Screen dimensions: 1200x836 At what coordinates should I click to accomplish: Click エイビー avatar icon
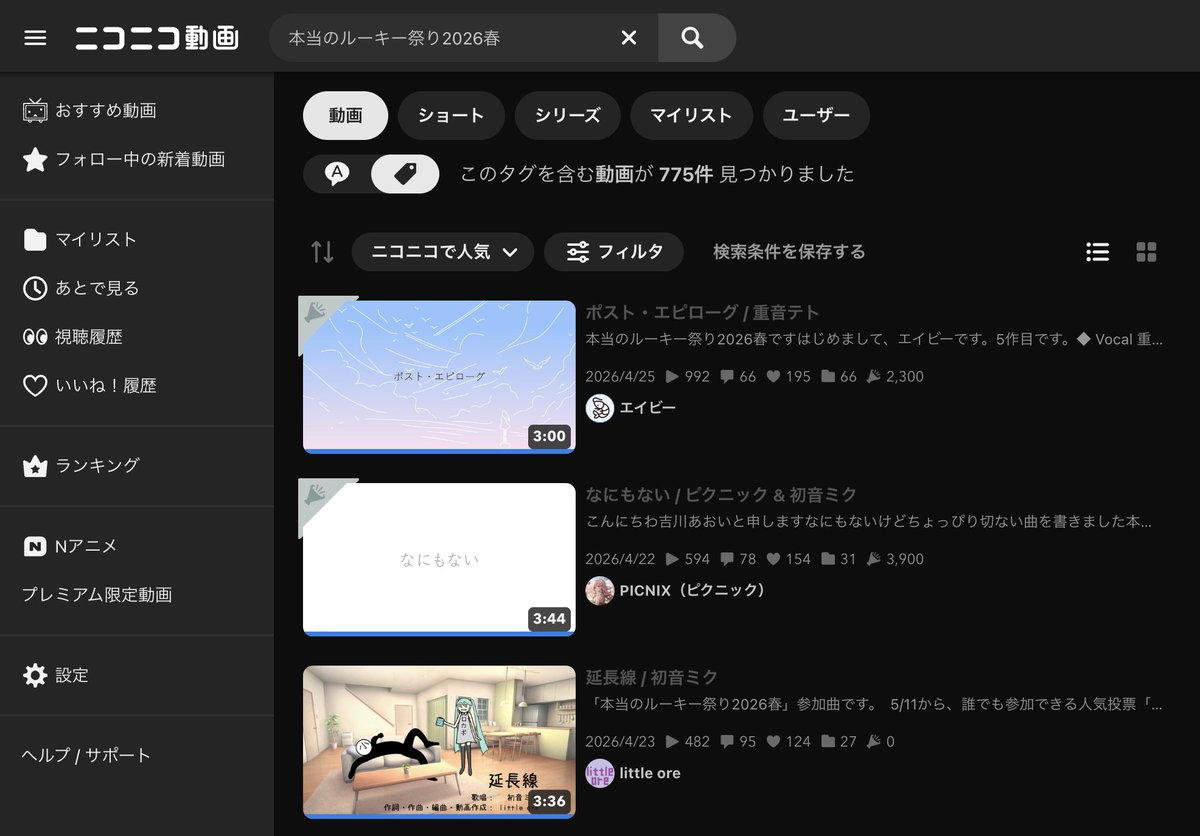(x=600, y=408)
